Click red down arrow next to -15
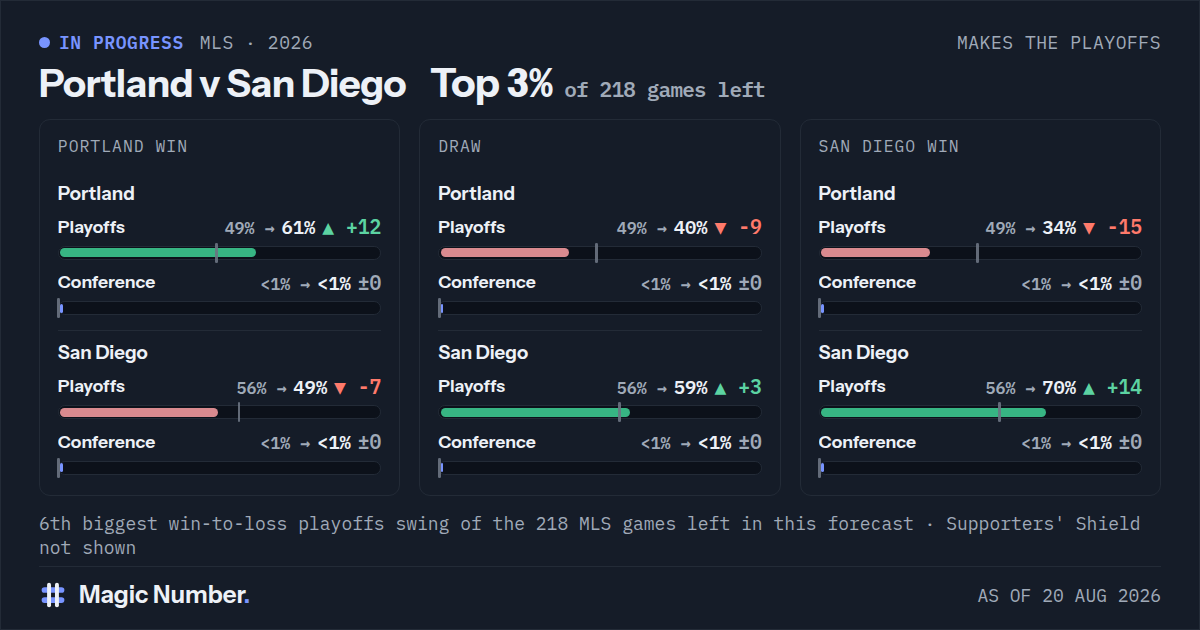 [x=1089, y=228]
